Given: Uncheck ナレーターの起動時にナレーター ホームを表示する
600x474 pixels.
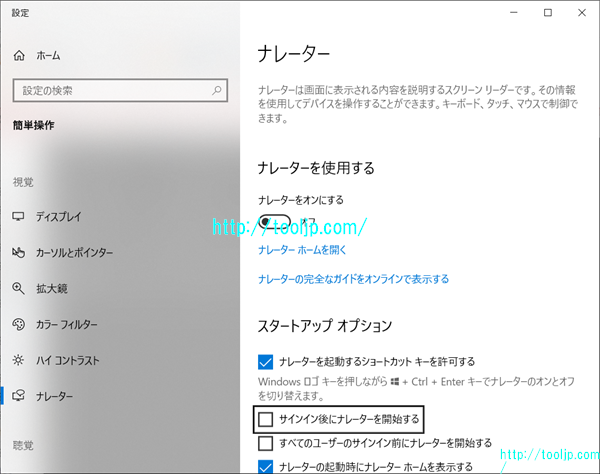Looking at the screenshot, I should (266, 467).
